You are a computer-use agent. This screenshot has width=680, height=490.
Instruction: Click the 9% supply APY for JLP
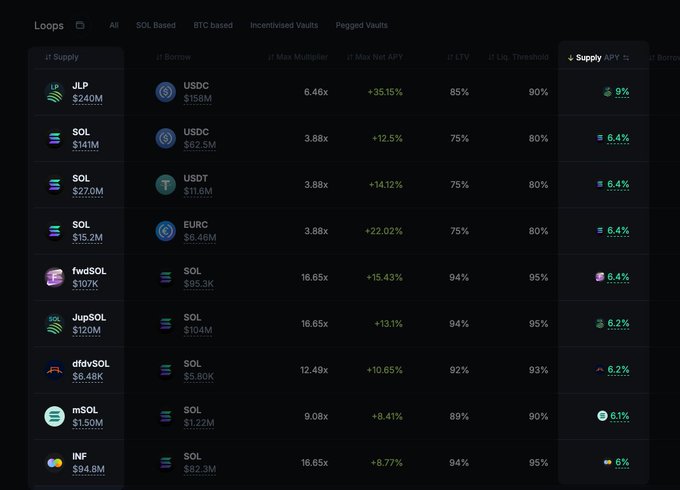point(622,92)
